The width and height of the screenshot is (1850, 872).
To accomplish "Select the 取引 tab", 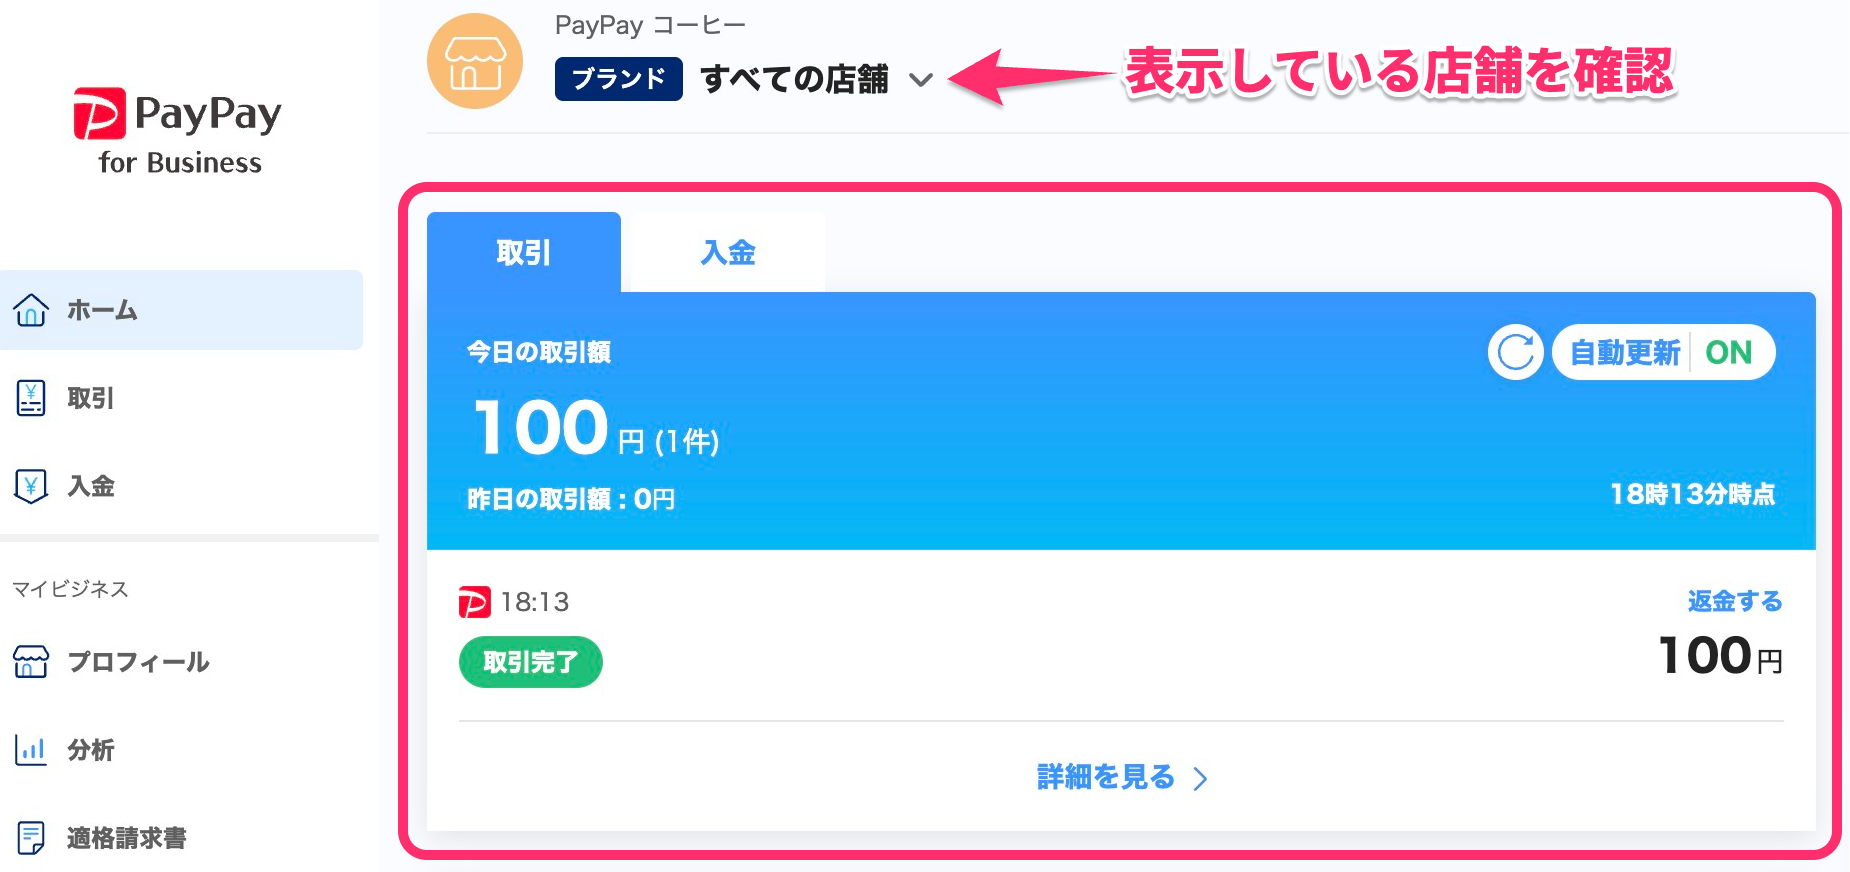I will [x=523, y=253].
